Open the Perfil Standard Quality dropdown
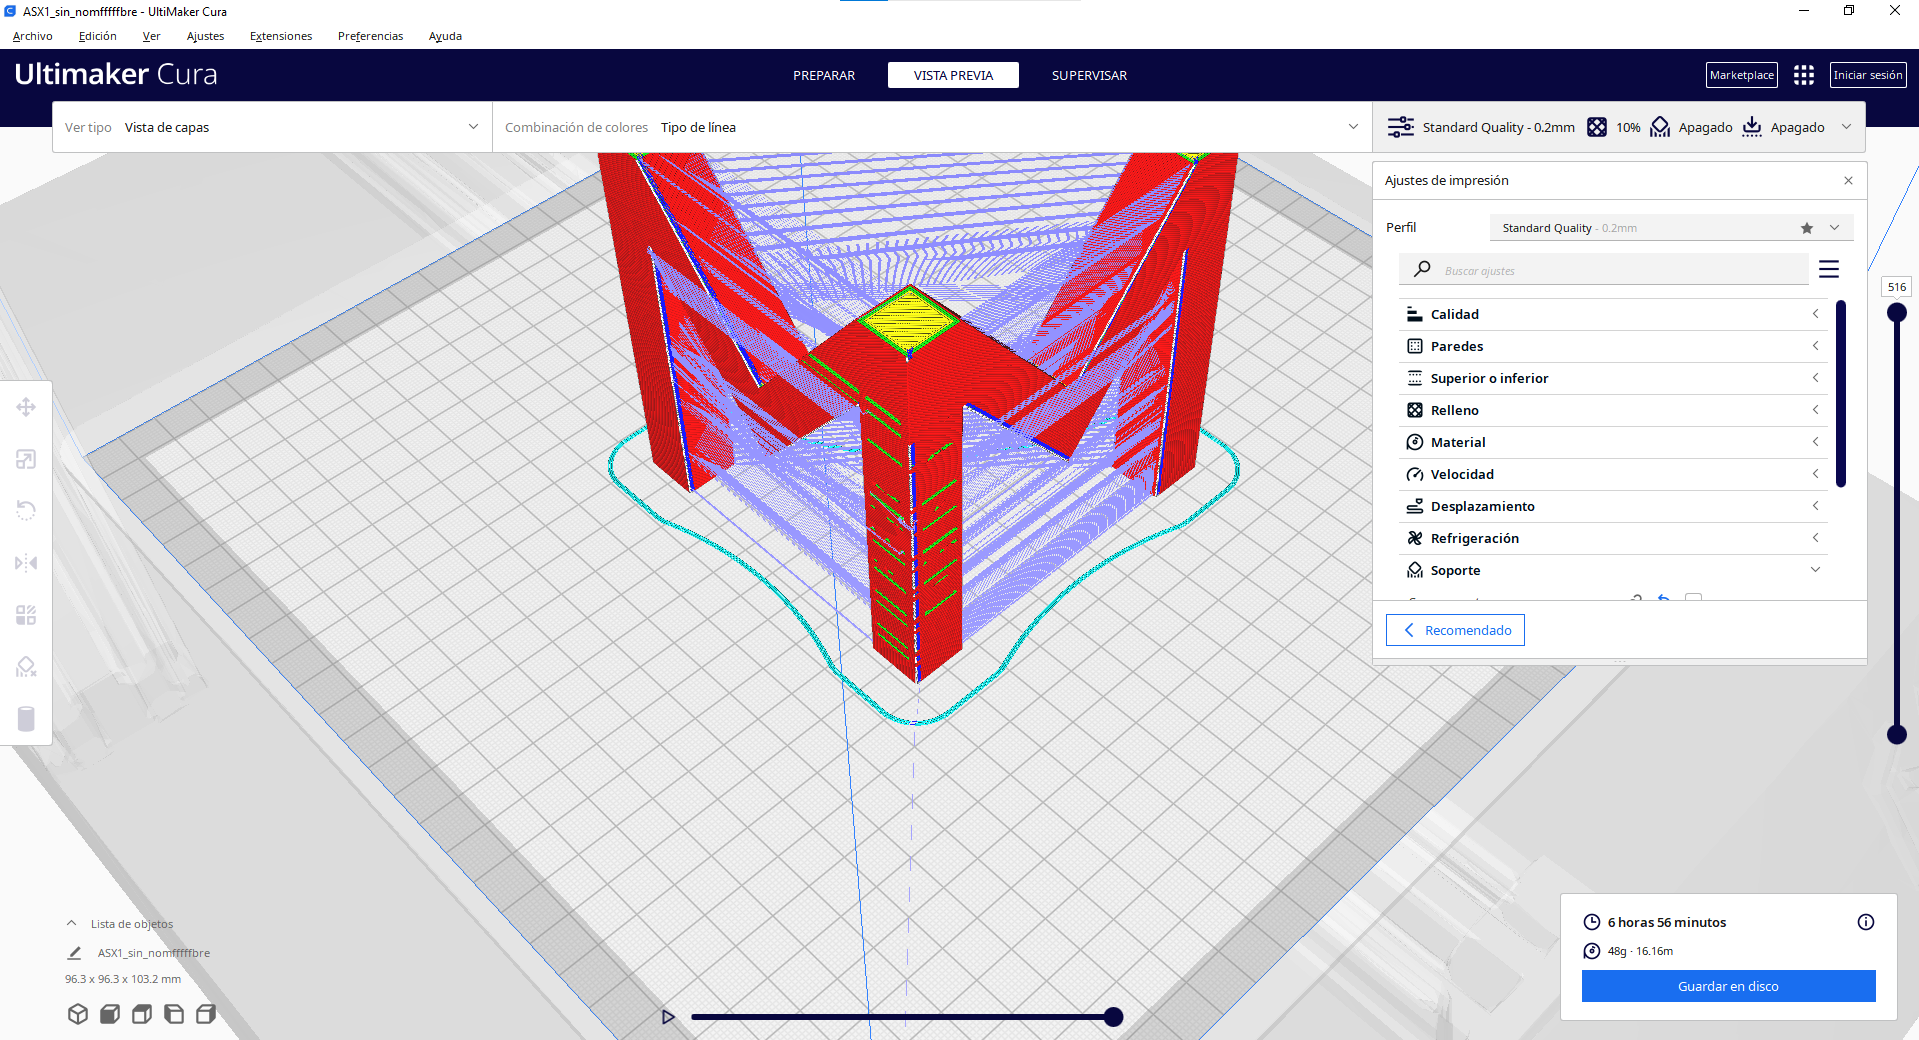 click(1671, 228)
